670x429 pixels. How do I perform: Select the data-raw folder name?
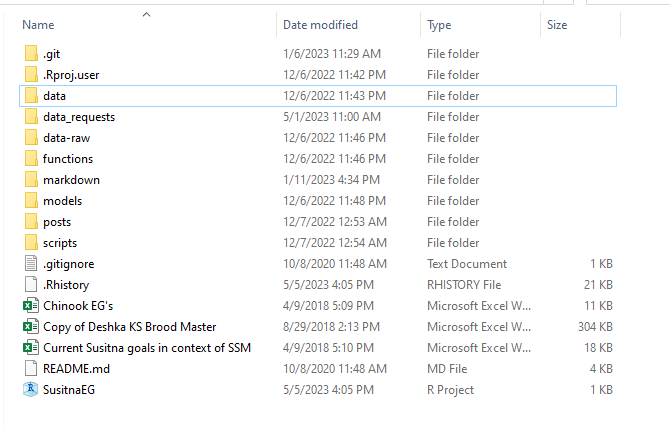pyautogui.click(x=67, y=138)
